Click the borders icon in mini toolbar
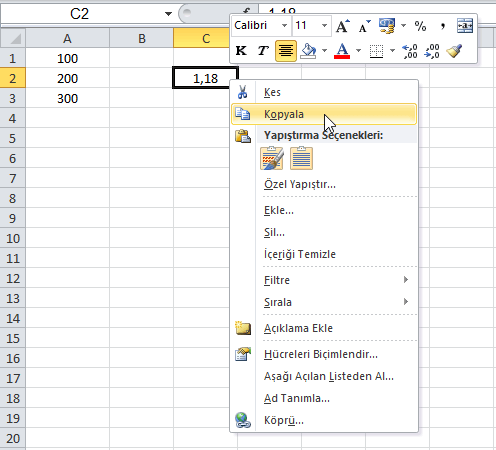This screenshot has width=496, height=450. [x=376, y=51]
